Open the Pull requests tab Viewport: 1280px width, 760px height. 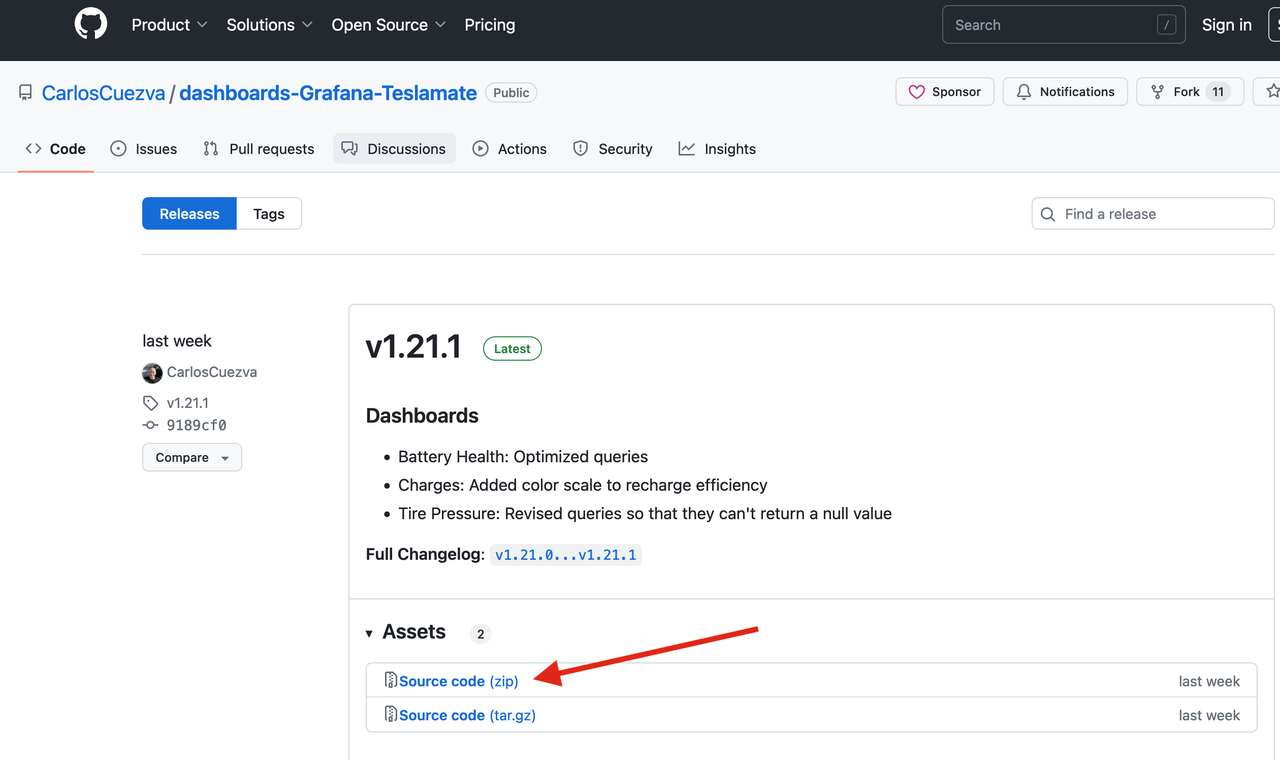[259, 149]
